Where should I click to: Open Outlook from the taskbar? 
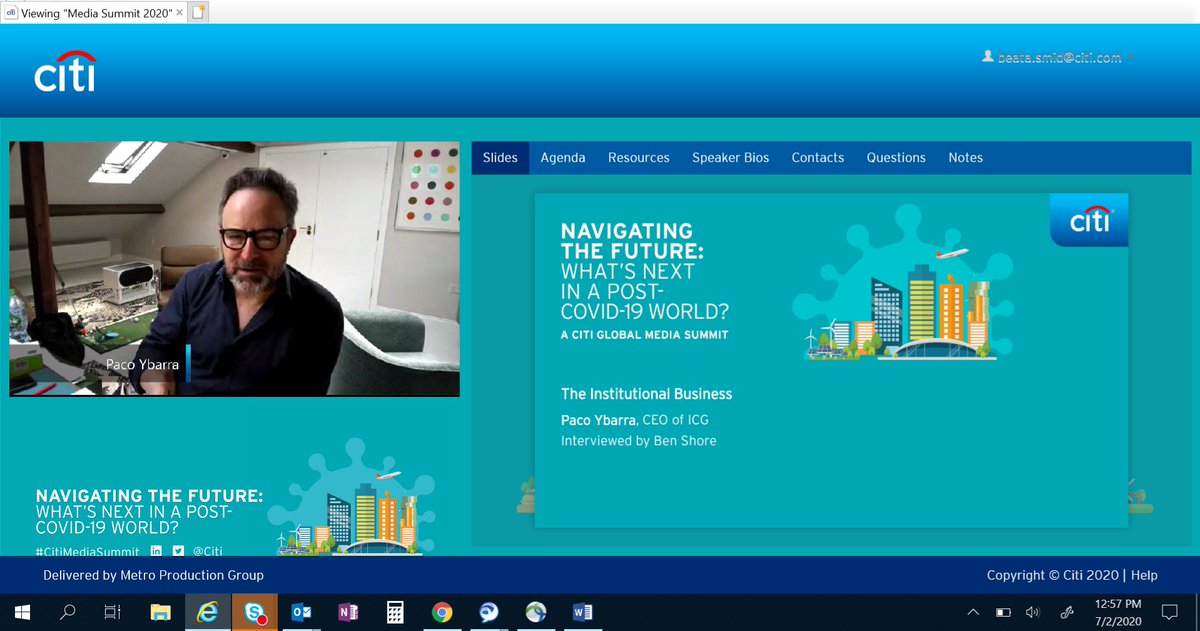[301, 612]
